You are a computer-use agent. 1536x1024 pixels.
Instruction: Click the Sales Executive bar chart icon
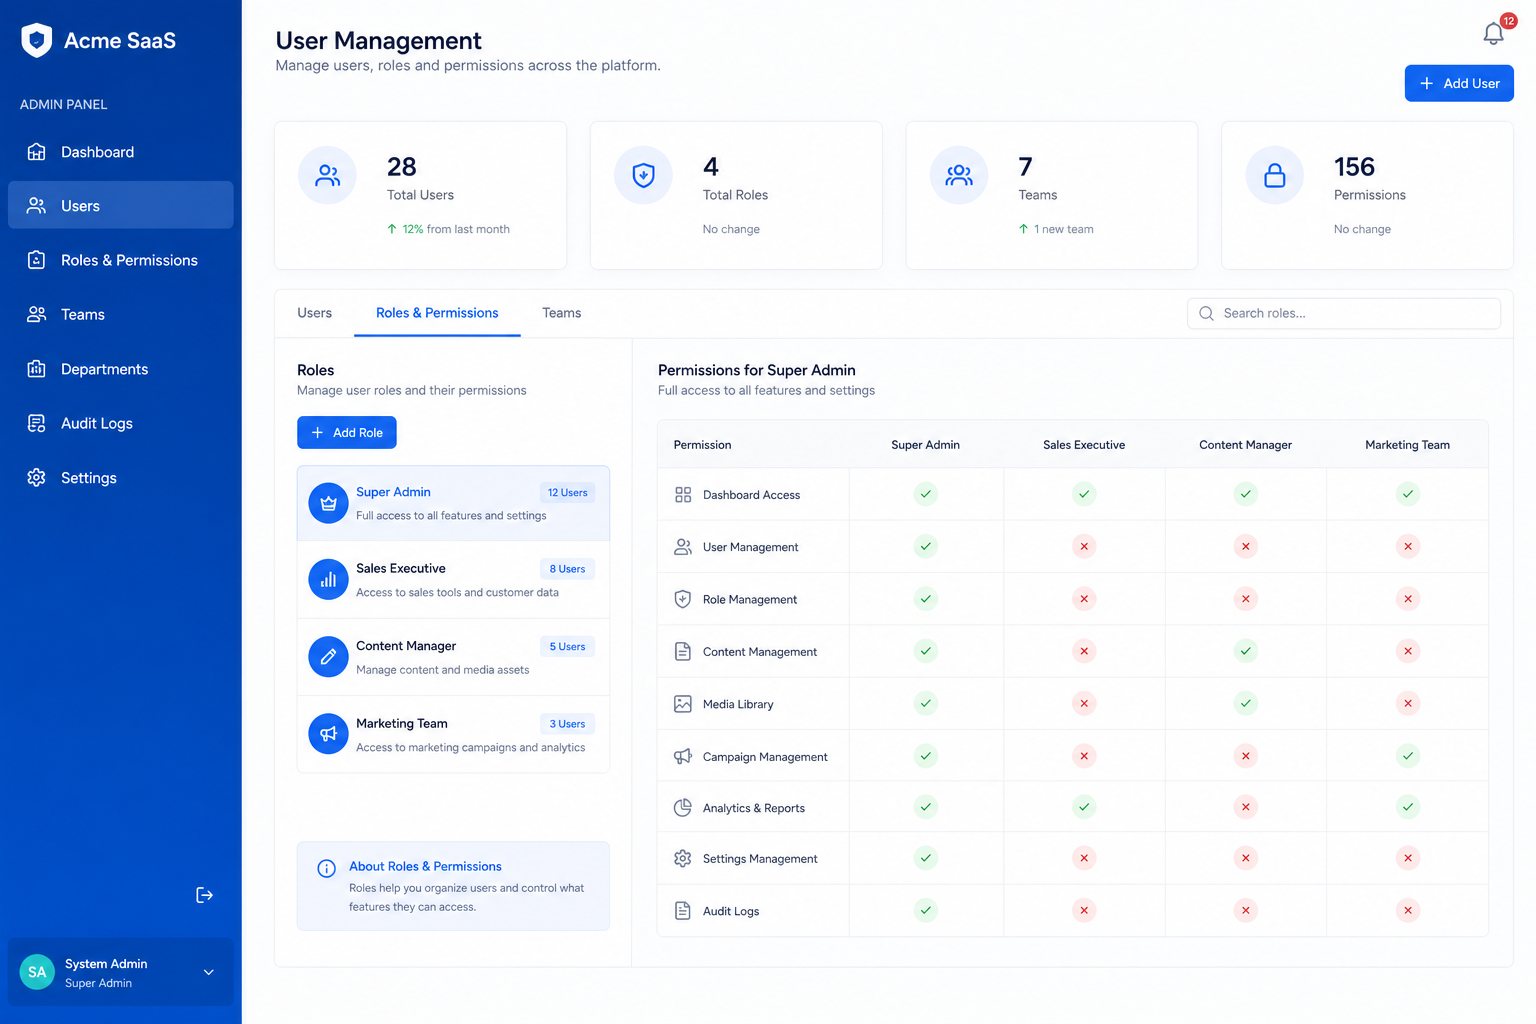[x=328, y=580]
